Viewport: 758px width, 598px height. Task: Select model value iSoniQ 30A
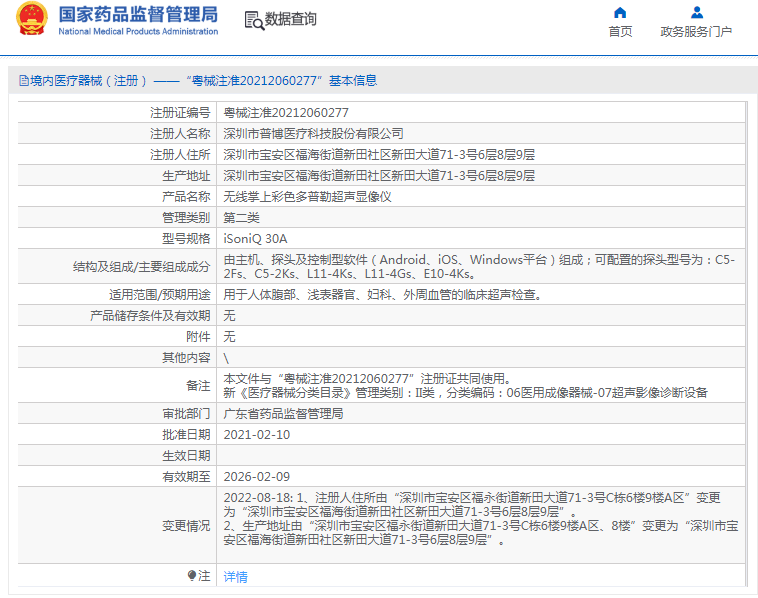click(x=255, y=239)
